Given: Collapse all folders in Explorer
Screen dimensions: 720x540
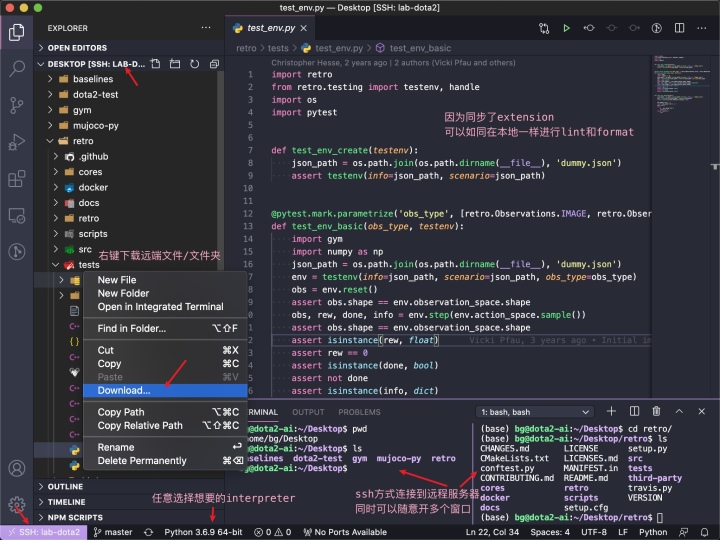Looking at the screenshot, I should point(214,64).
